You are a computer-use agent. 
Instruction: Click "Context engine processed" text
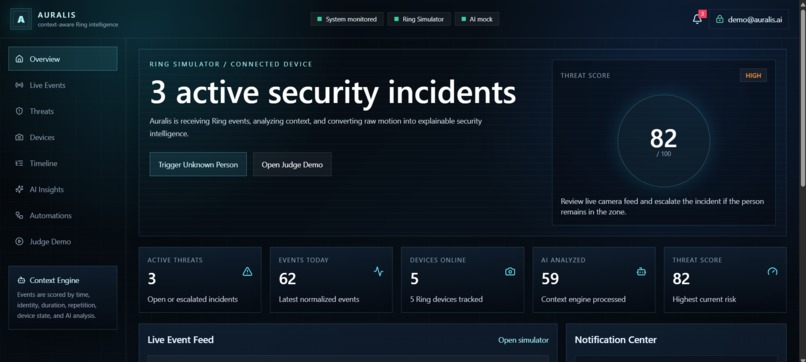click(x=583, y=299)
